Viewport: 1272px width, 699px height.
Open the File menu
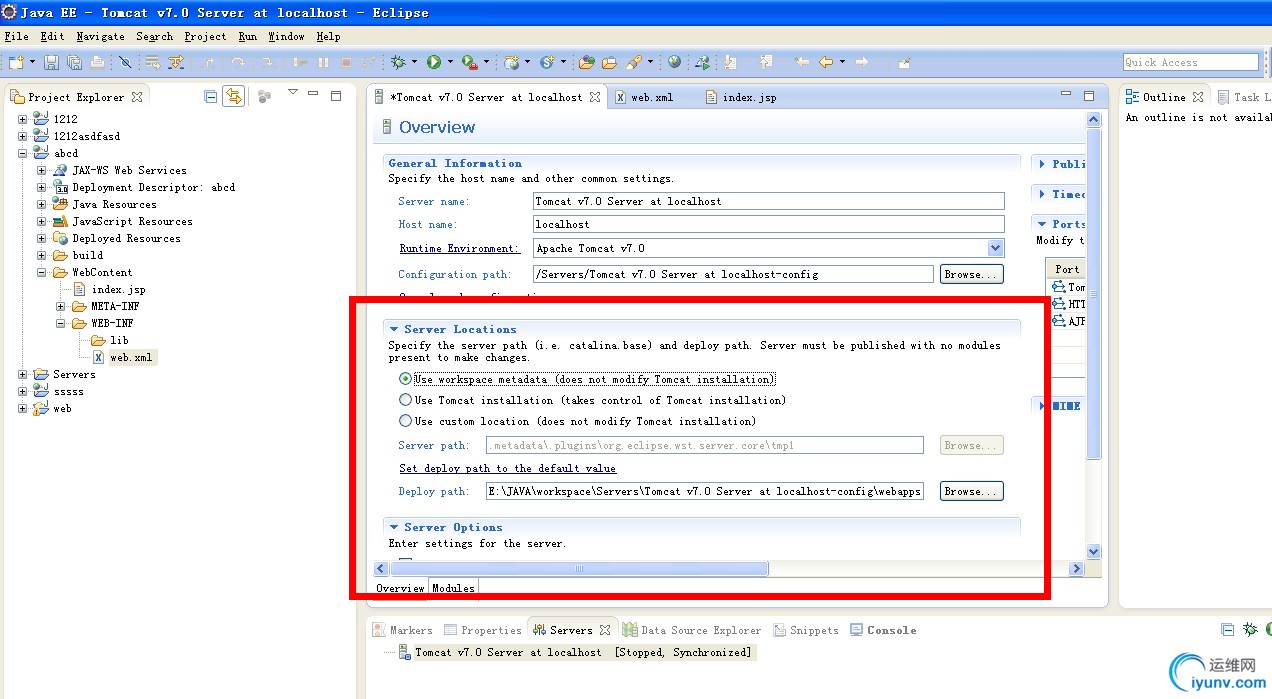tap(17, 36)
